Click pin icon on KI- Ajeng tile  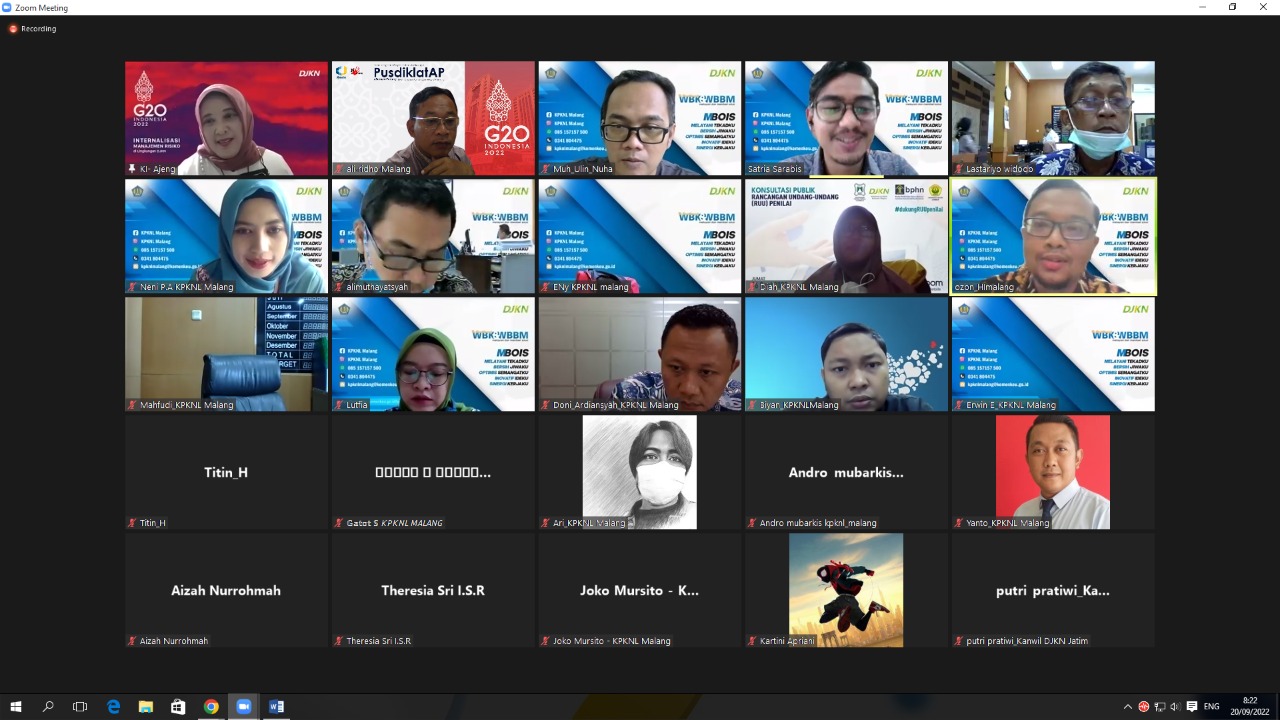pos(132,169)
